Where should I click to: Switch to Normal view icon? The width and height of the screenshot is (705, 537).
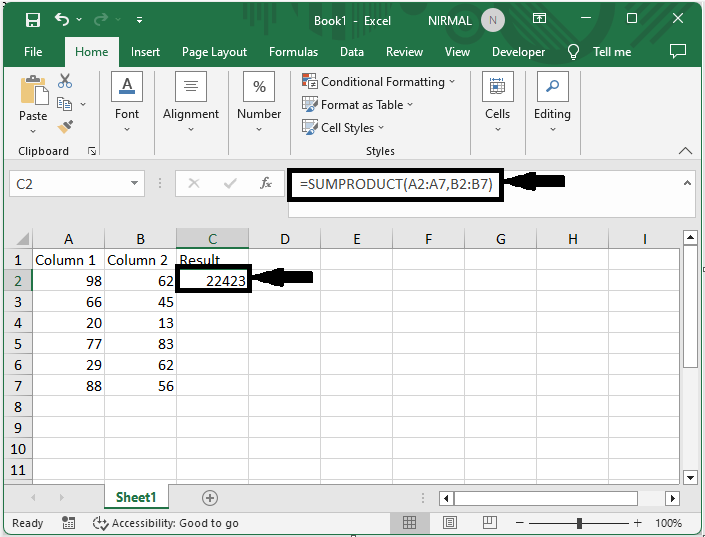coord(409,522)
